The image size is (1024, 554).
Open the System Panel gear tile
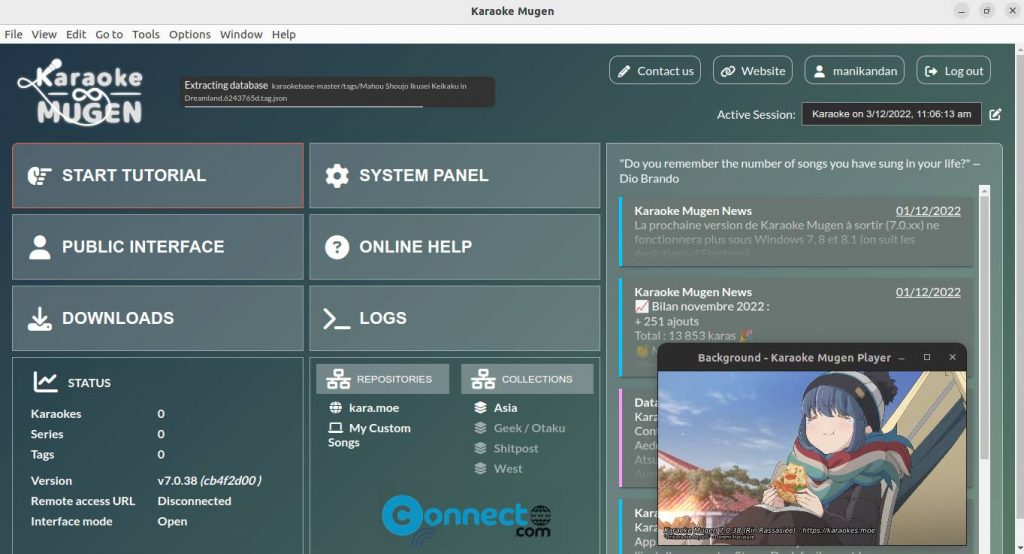(454, 175)
